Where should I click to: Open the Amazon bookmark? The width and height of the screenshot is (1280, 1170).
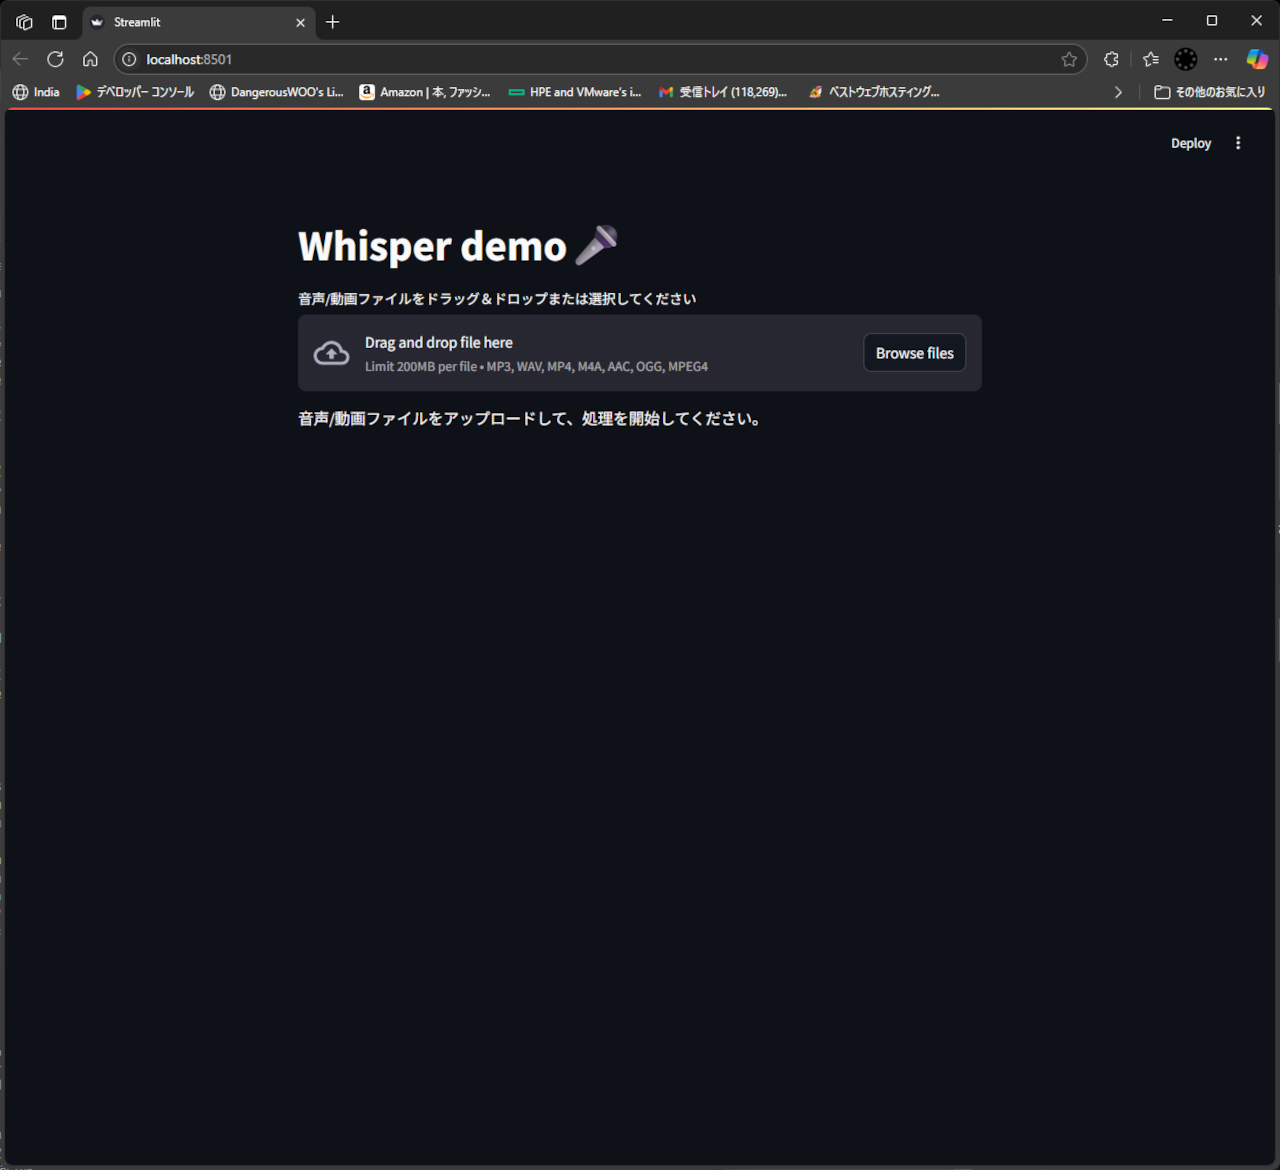pyautogui.click(x=425, y=92)
